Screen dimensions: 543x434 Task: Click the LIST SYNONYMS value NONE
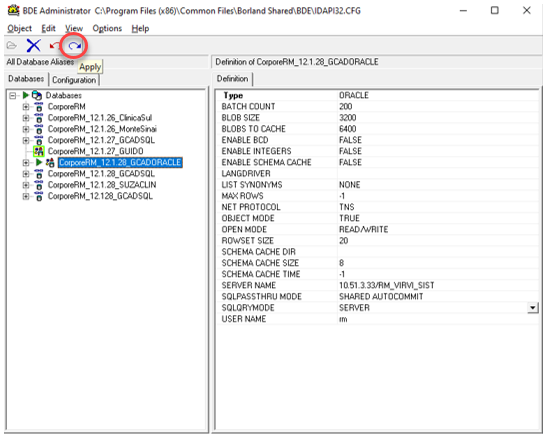(349, 185)
